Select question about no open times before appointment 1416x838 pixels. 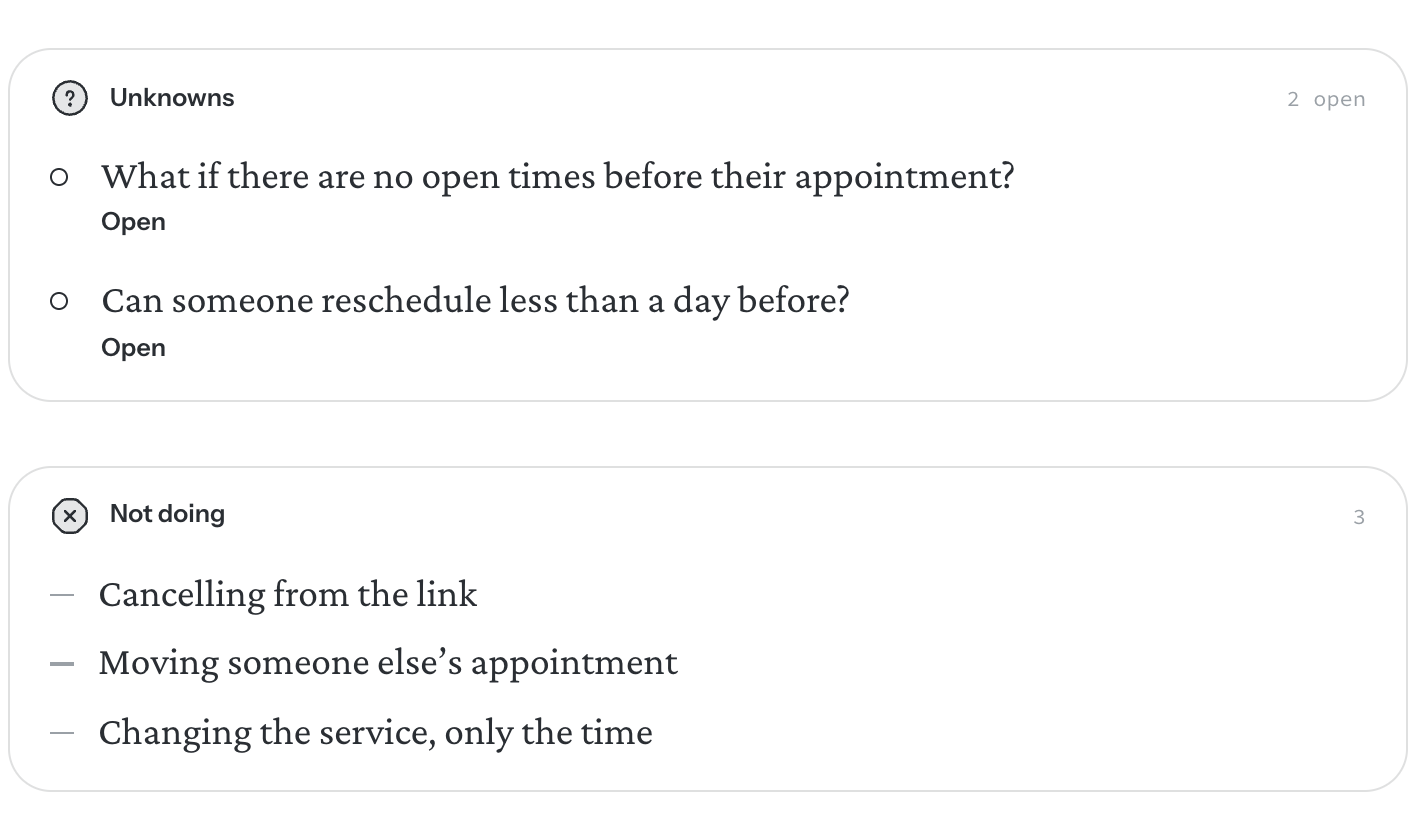557,177
